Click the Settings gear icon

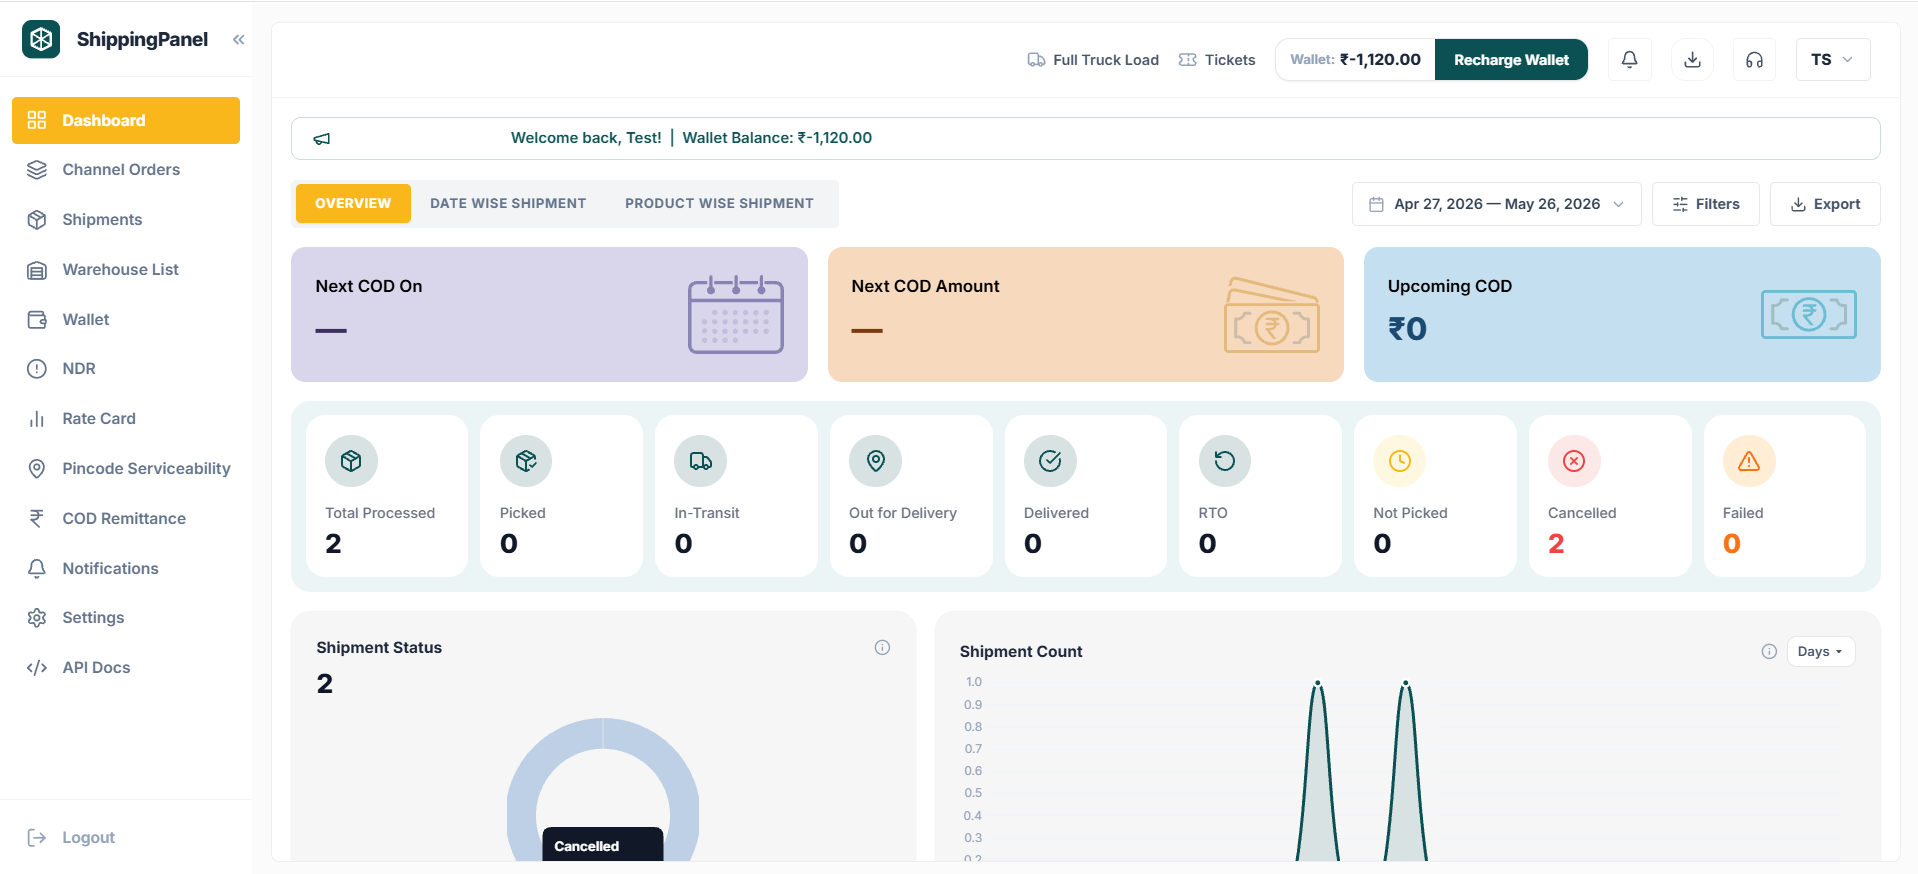[37, 618]
